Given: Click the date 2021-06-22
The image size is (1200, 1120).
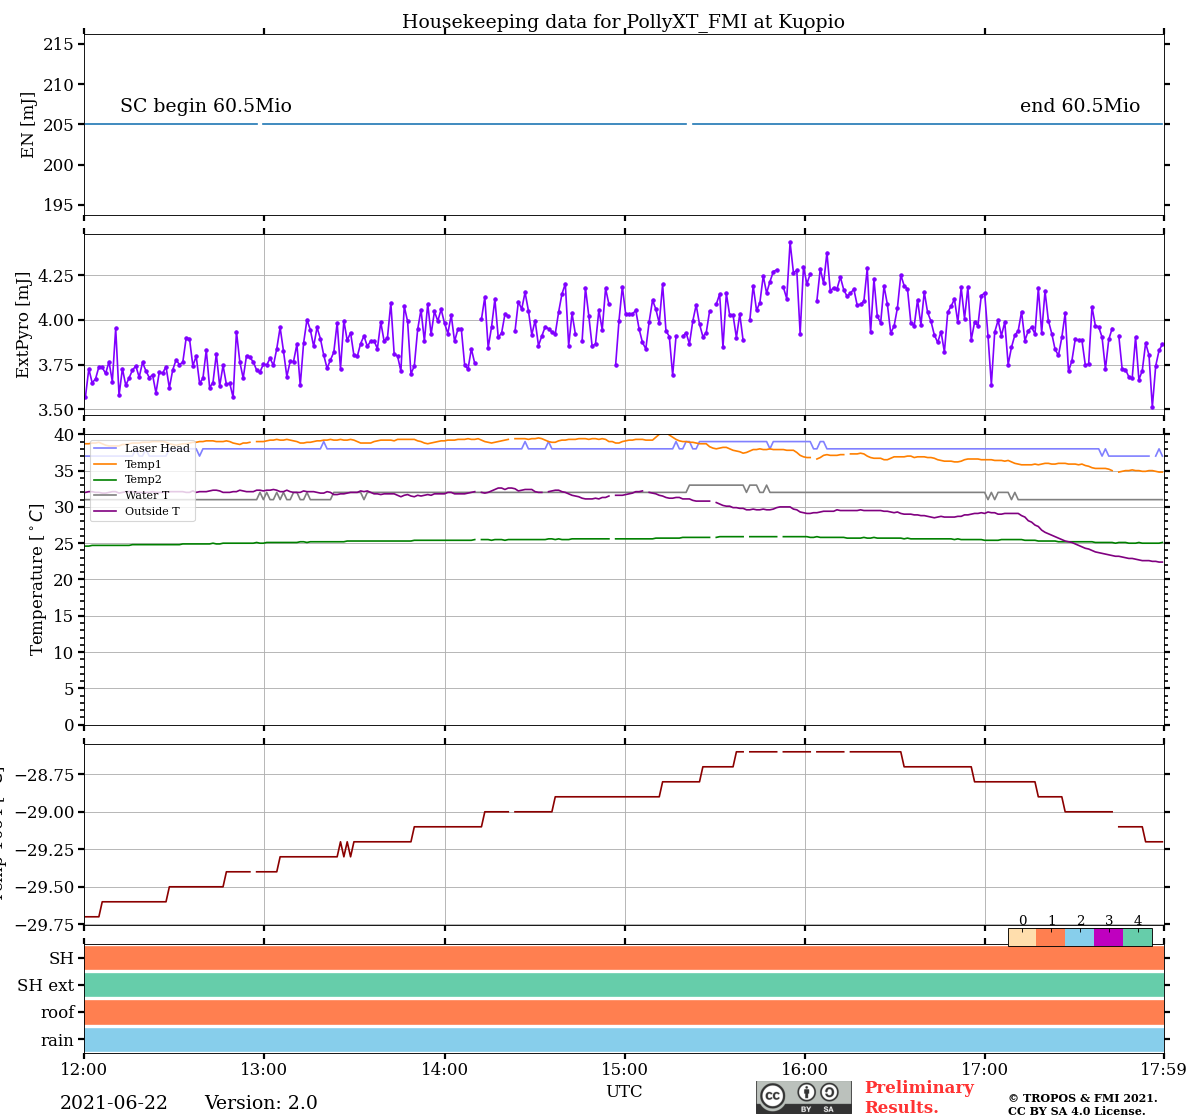Looking at the screenshot, I should click(114, 1103).
